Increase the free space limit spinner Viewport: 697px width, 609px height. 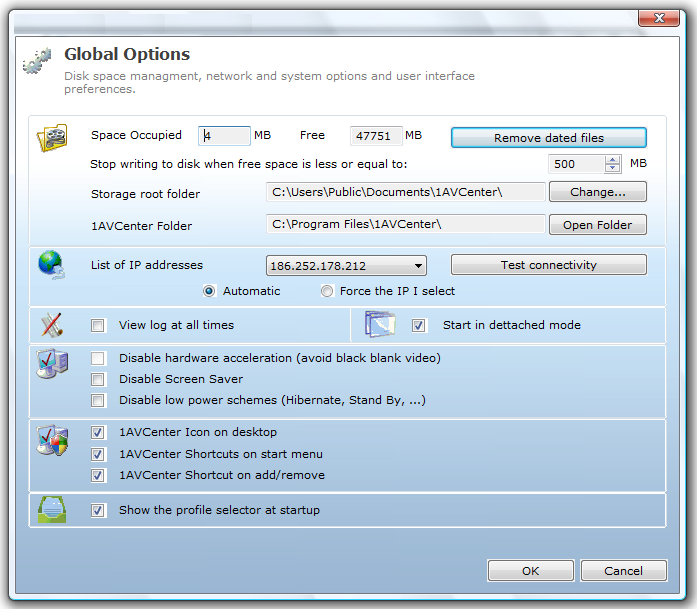[613, 159]
